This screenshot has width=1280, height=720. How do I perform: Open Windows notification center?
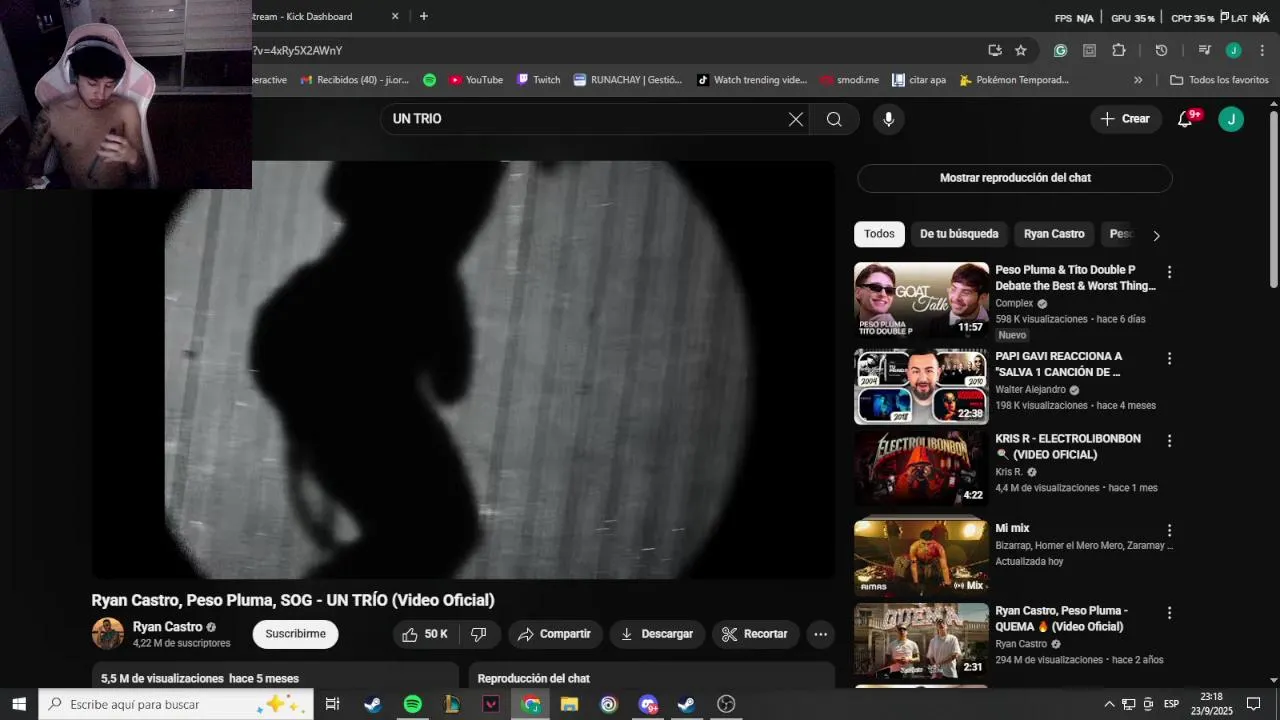(x=1254, y=704)
